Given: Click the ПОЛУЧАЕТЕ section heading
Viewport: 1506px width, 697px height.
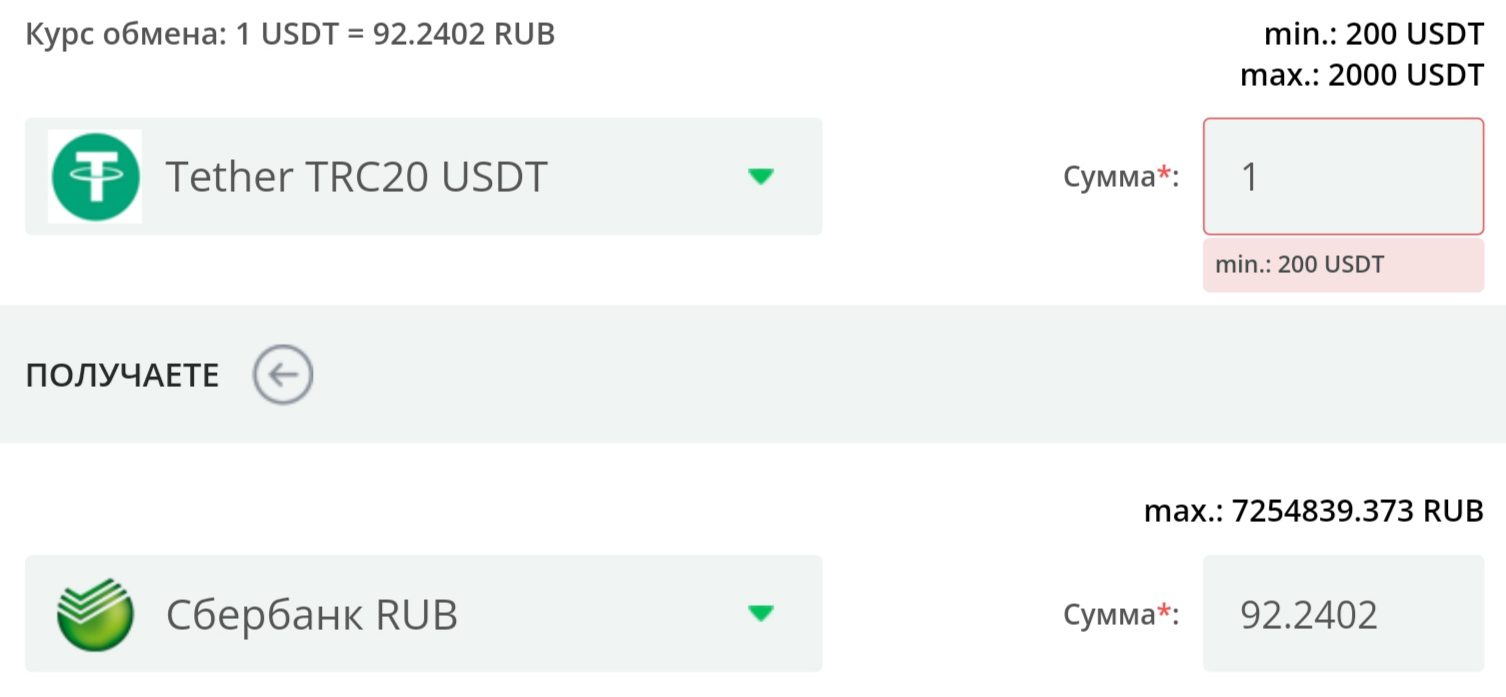Looking at the screenshot, I should tap(122, 376).
